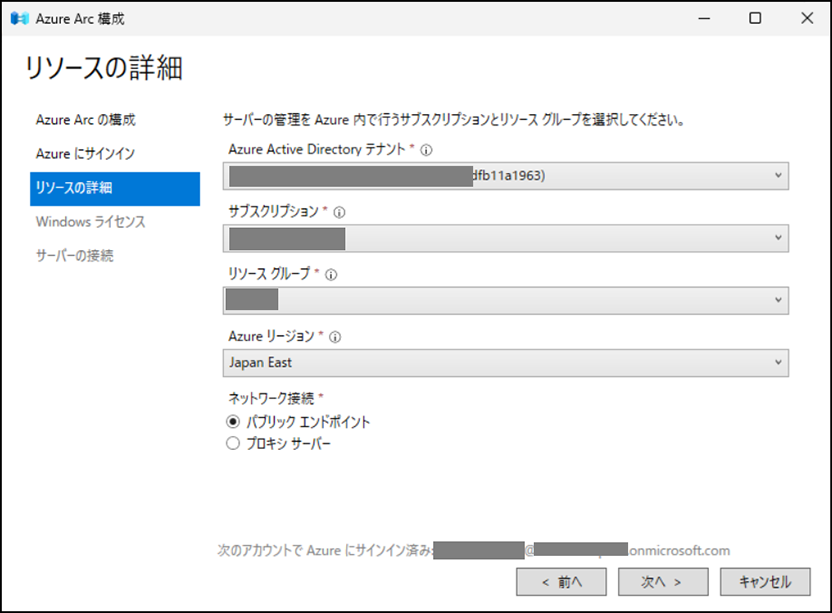The width and height of the screenshot is (832, 613).
Task: Click the Azure Arc app icon in title bar
Action: [20, 19]
